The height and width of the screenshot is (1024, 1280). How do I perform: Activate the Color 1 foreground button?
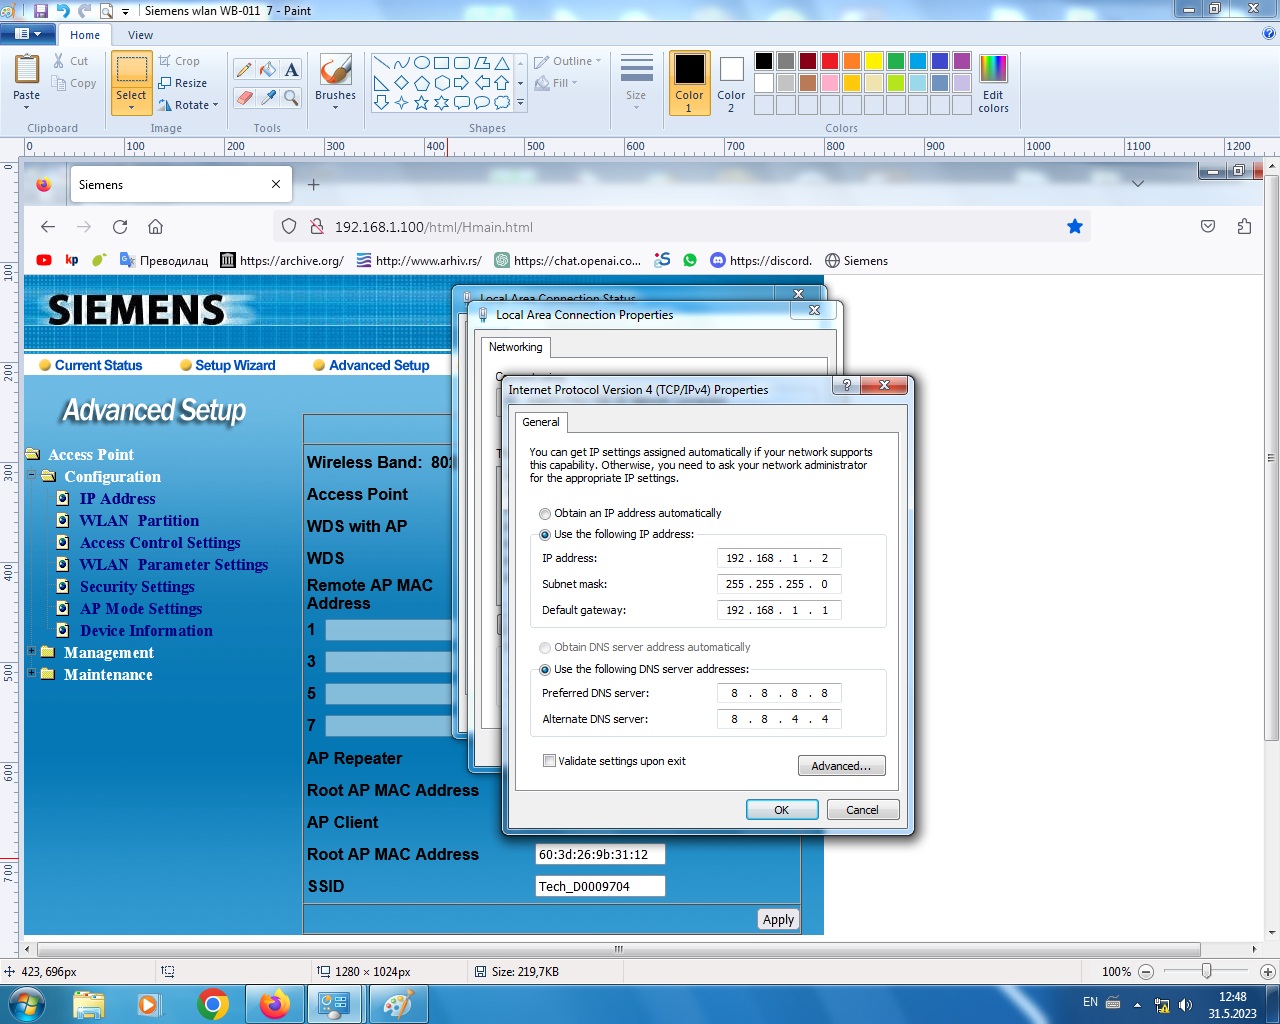689,83
